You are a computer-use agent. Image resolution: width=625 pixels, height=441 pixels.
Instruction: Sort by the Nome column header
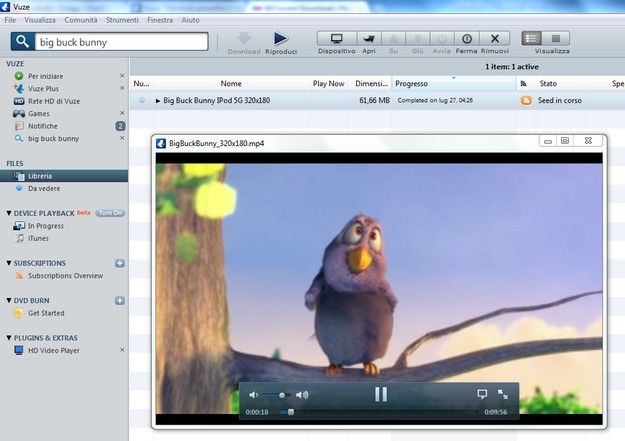coord(231,84)
